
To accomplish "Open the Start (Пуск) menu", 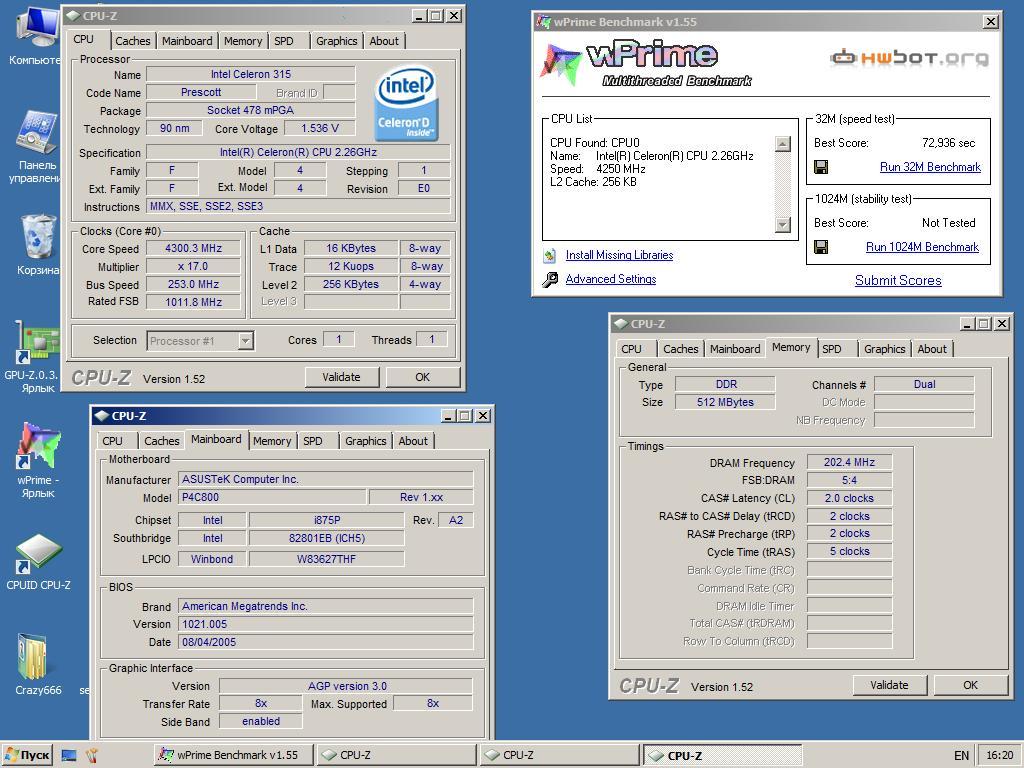I will tap(27, 755).
